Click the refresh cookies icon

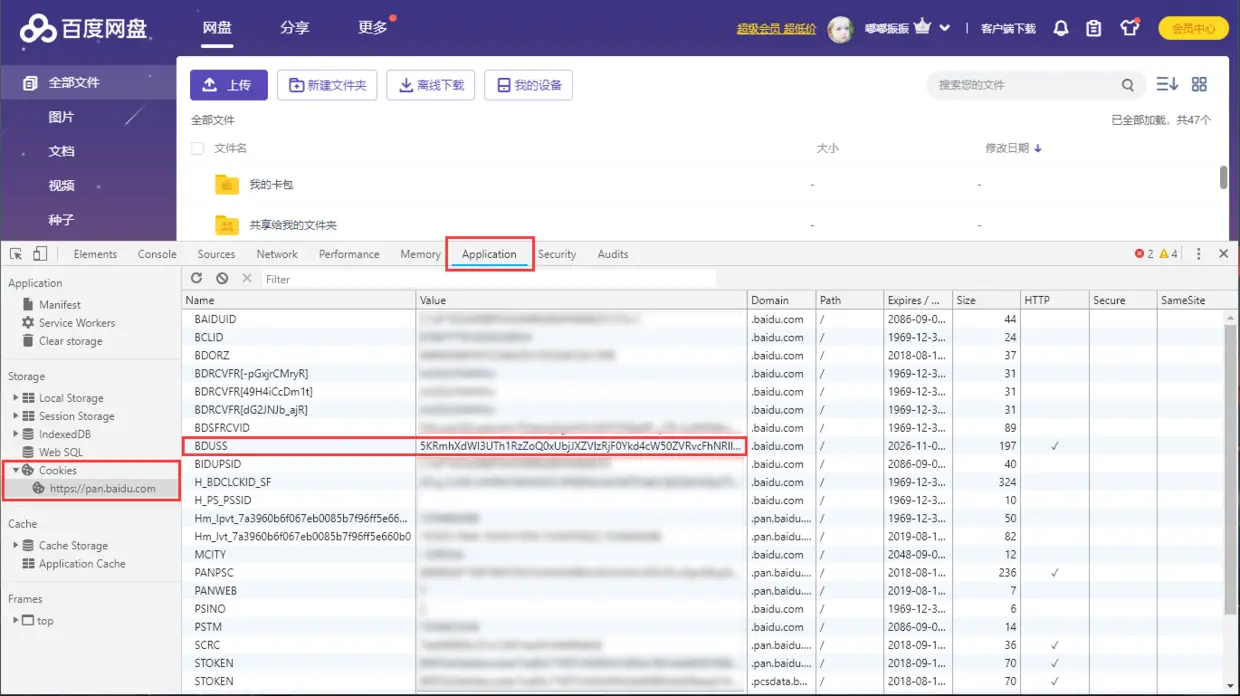coord(196,278)
